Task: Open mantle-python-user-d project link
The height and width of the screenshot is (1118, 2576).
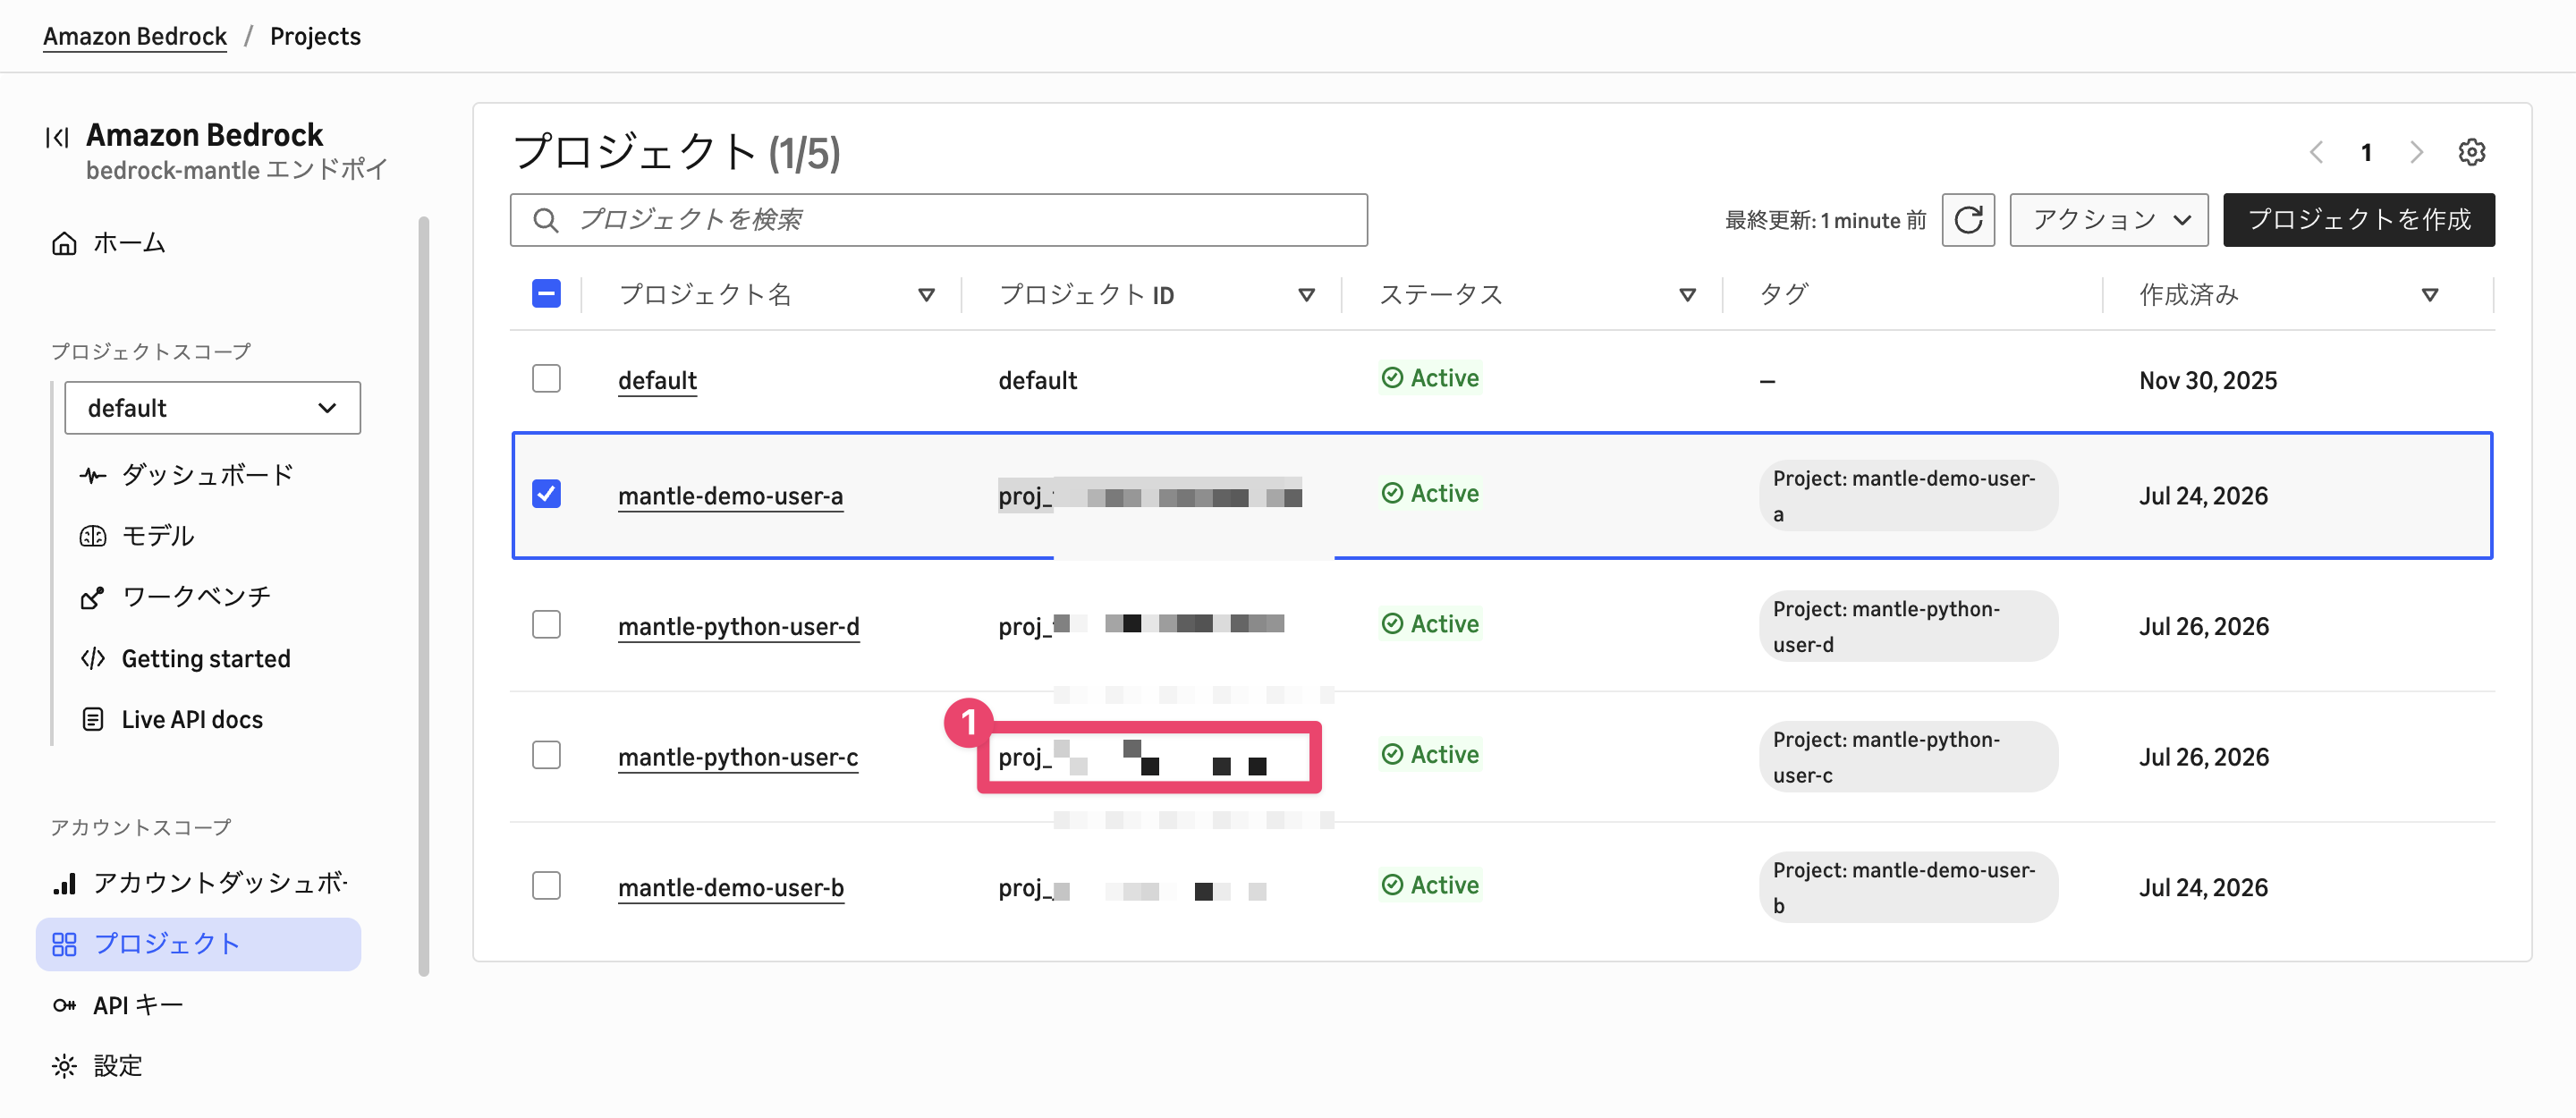Action: [738, 626]
